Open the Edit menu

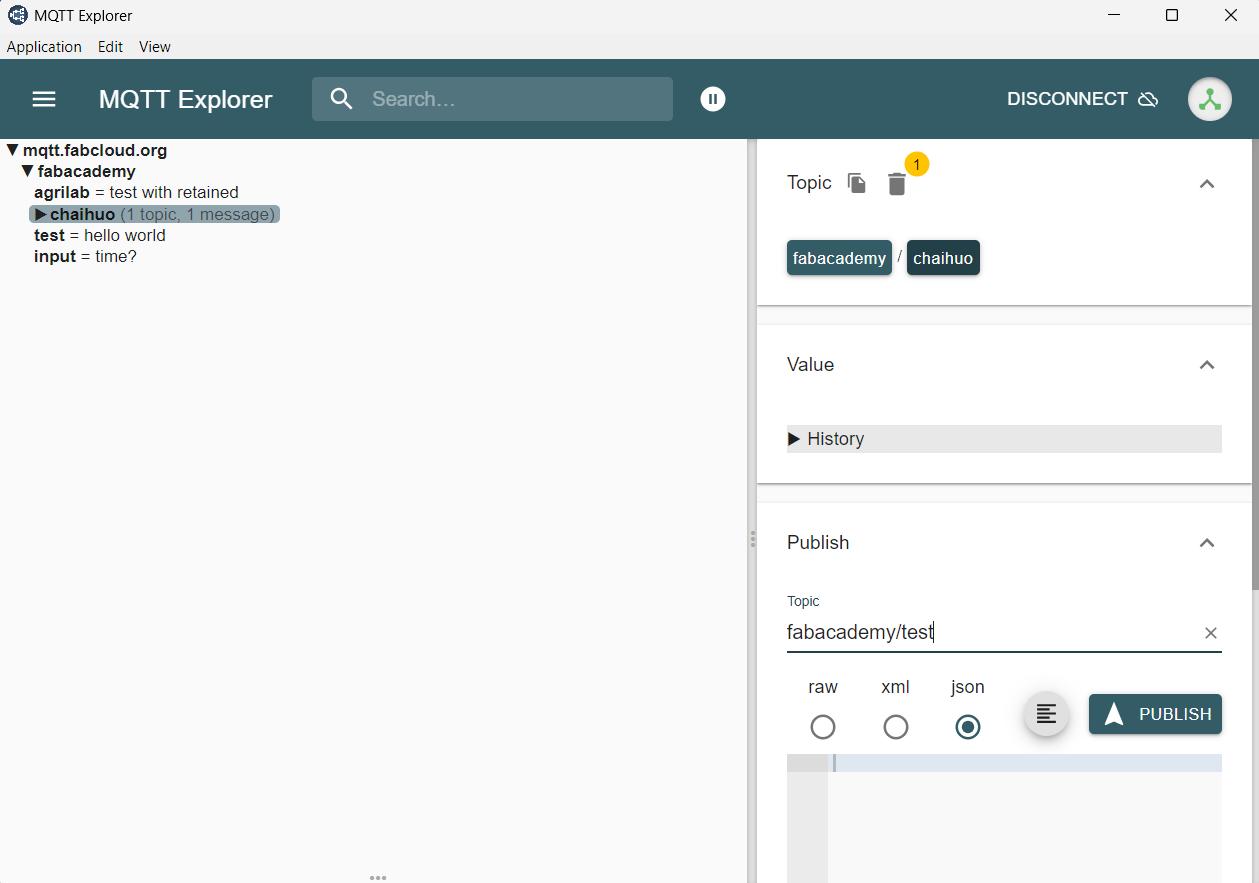tap(110, 47)
